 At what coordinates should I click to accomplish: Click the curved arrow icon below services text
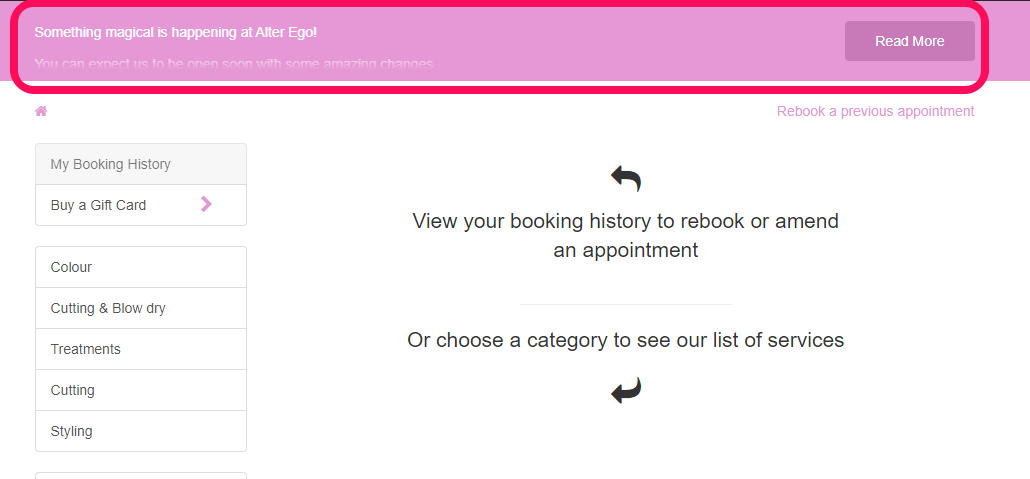tap(625, 390)
